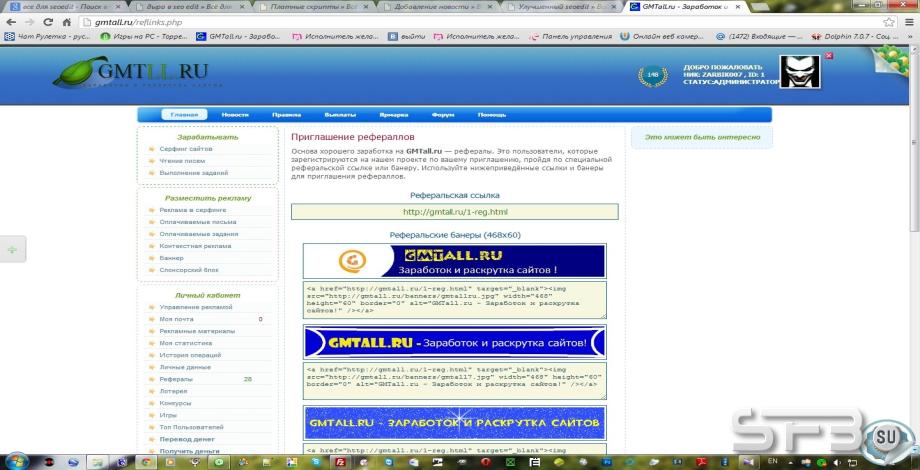This screenshot has width=920, height=470.
Task: Open 'Спонсорский блок' sidebar link
Action: point(188,270)
